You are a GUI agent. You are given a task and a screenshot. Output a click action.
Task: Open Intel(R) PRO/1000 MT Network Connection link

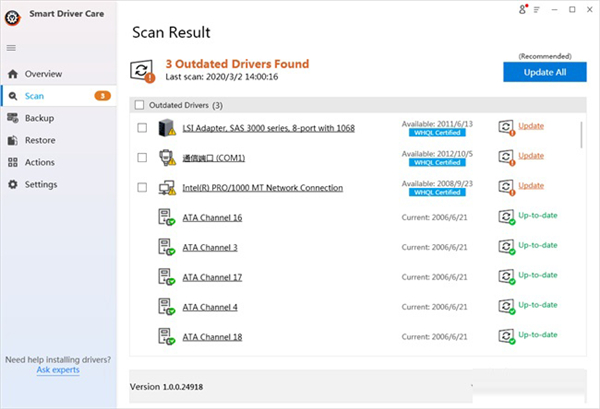pyautogui.click(x=262, y=188)
